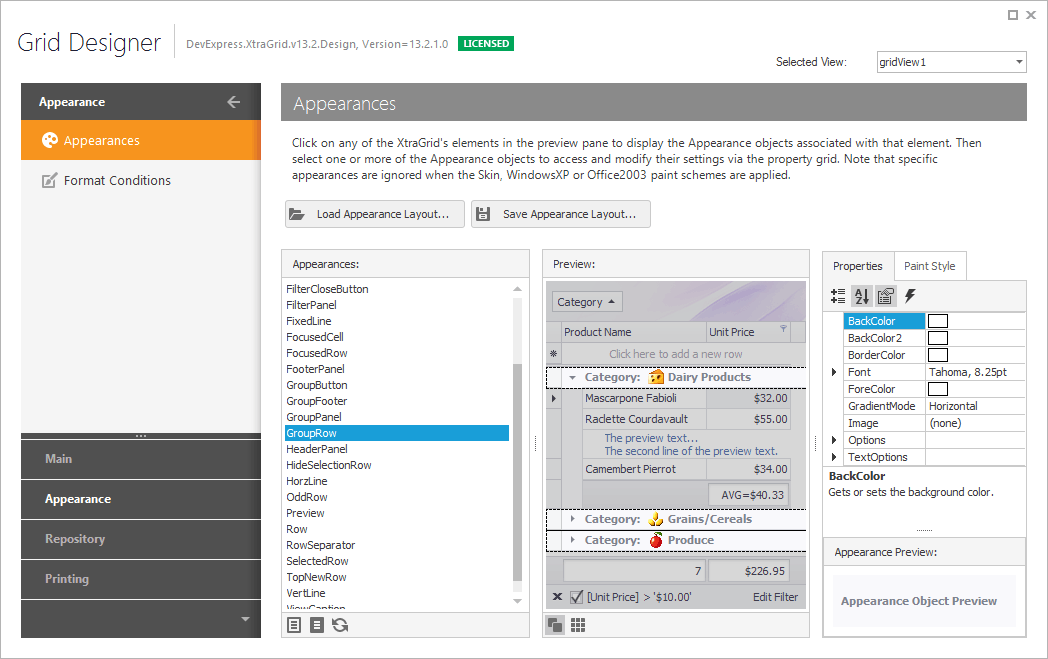Select HeaderPanel appearance

click(317, 449)
